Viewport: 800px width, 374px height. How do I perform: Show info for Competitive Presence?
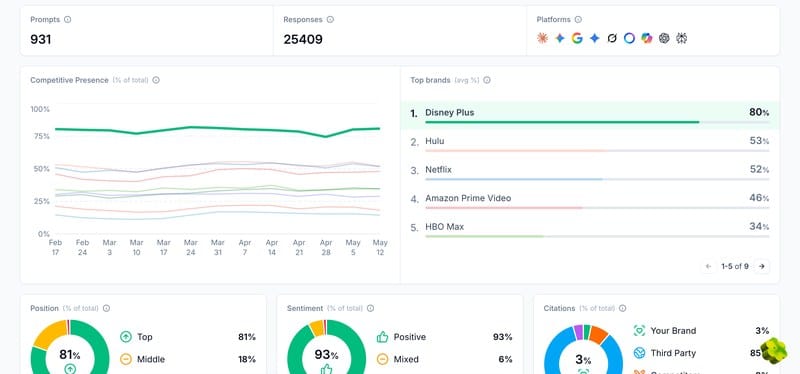(156, 80)
